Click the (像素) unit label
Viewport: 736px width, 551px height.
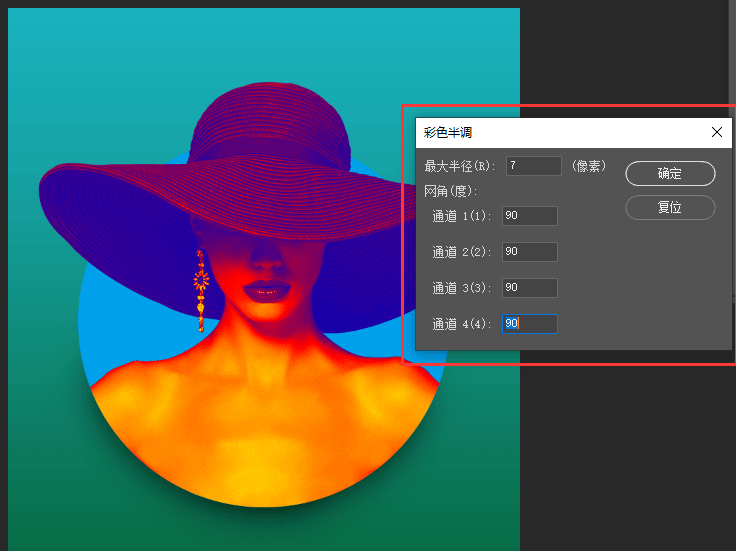(589, 166)
